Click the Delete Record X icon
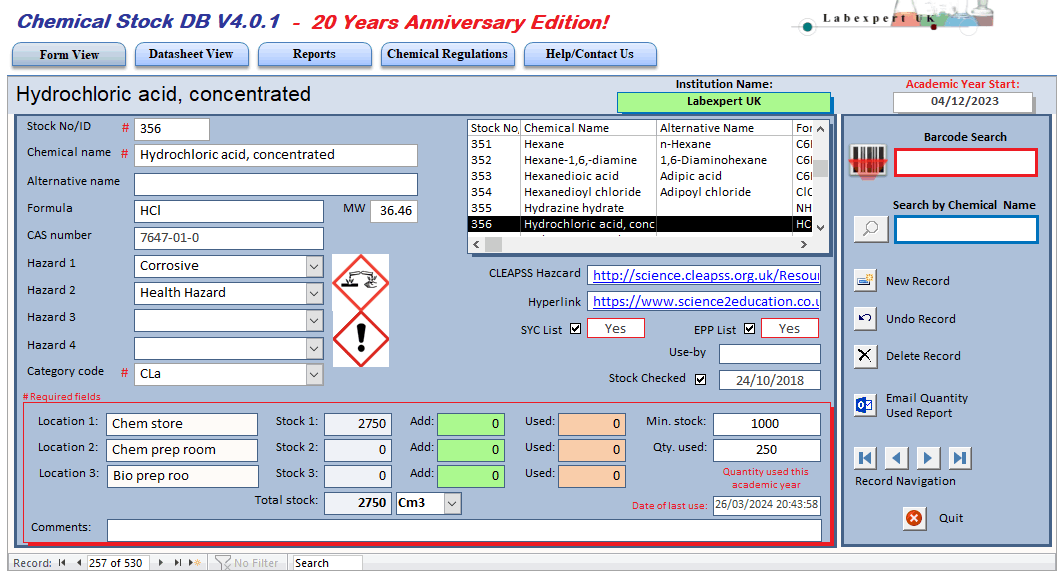The height and width of the screenshot is (577, 1062). pyautogui.click(x=865, y=356)
